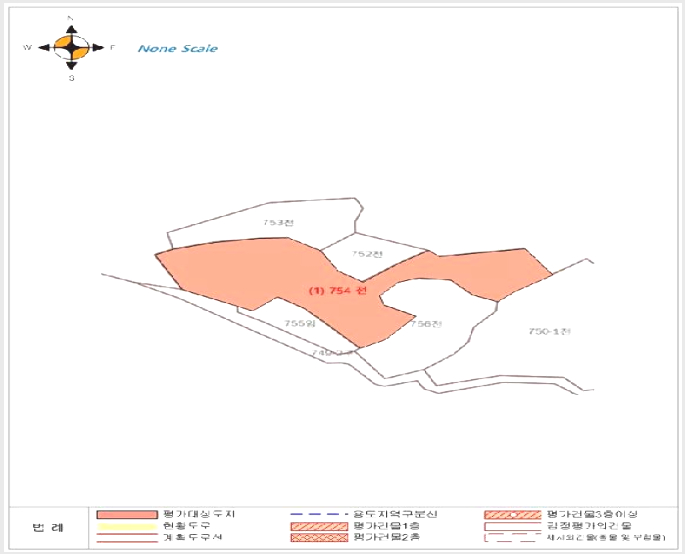The width and height of the screenshot is (685, 554).
Task: Click the empty-box 감정평가외건물 legend symbol
Action: [x=512, y=526]
